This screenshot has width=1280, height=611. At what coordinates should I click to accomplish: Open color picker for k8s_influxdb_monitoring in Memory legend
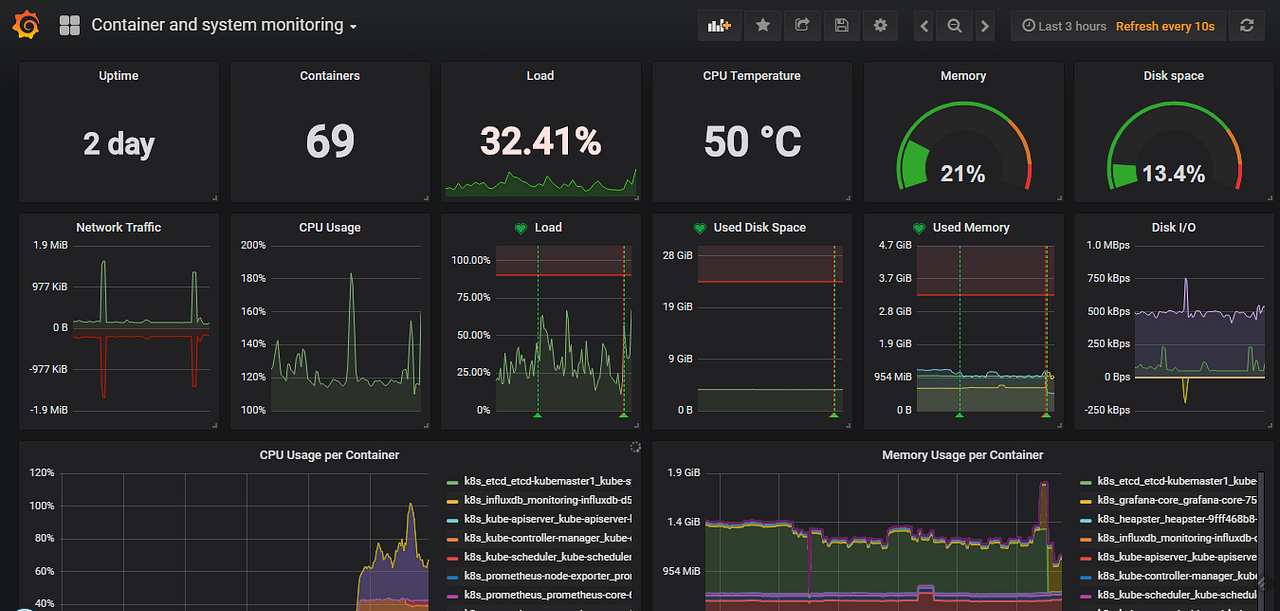(x=1086, y=539)
